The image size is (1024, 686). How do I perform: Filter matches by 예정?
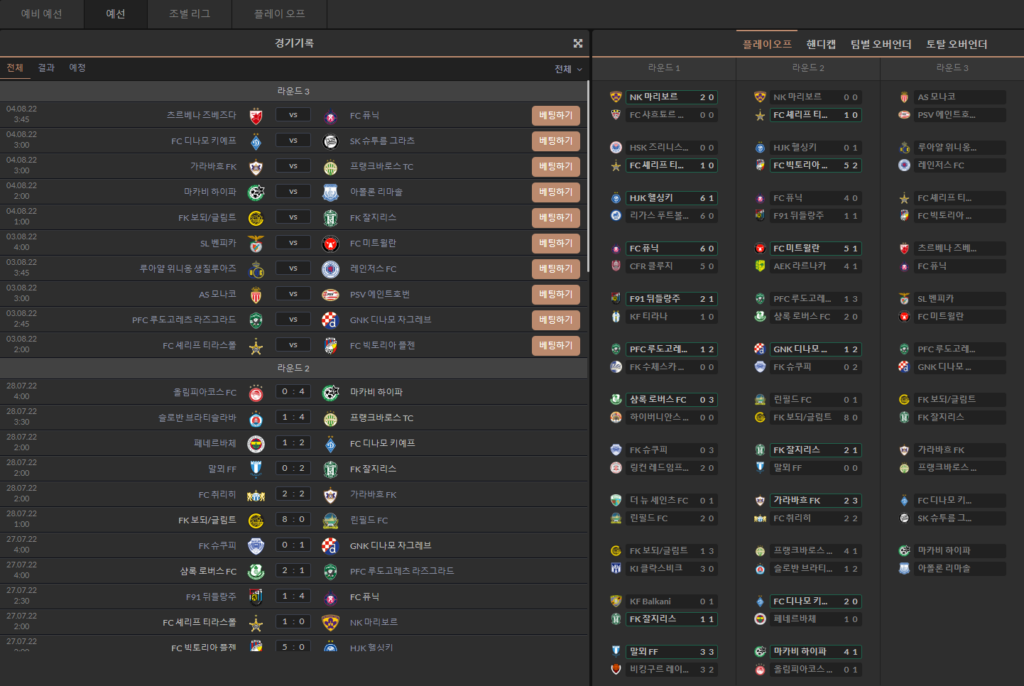click(77, 68)
